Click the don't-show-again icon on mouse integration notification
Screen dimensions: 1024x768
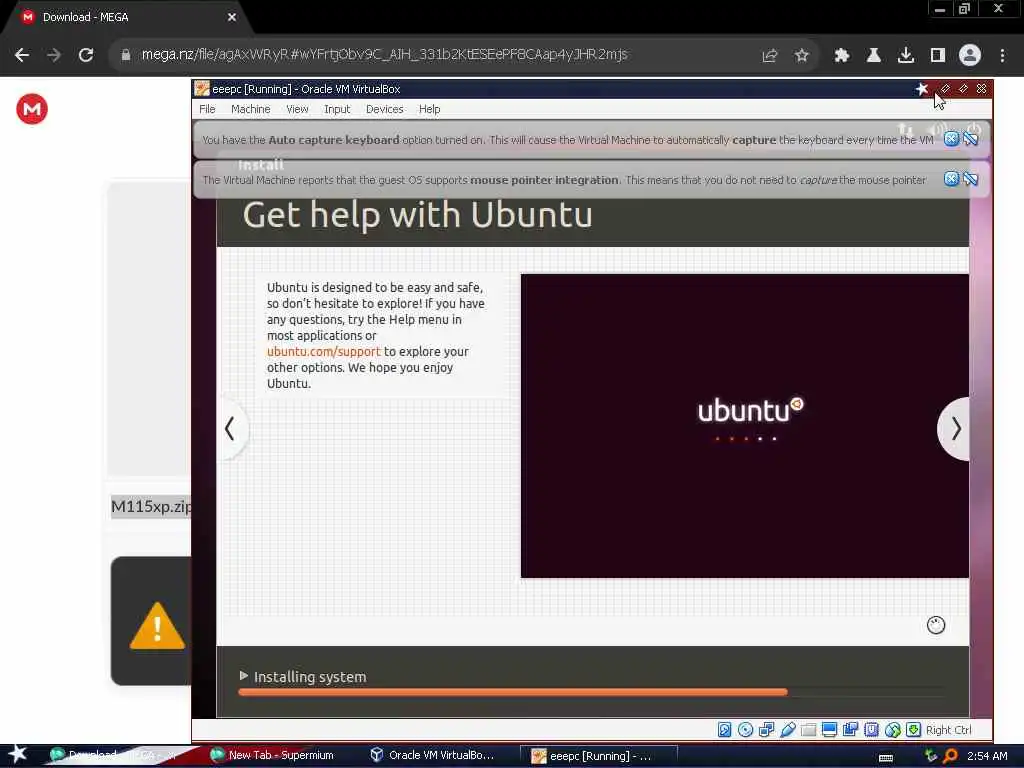point(971,179)
